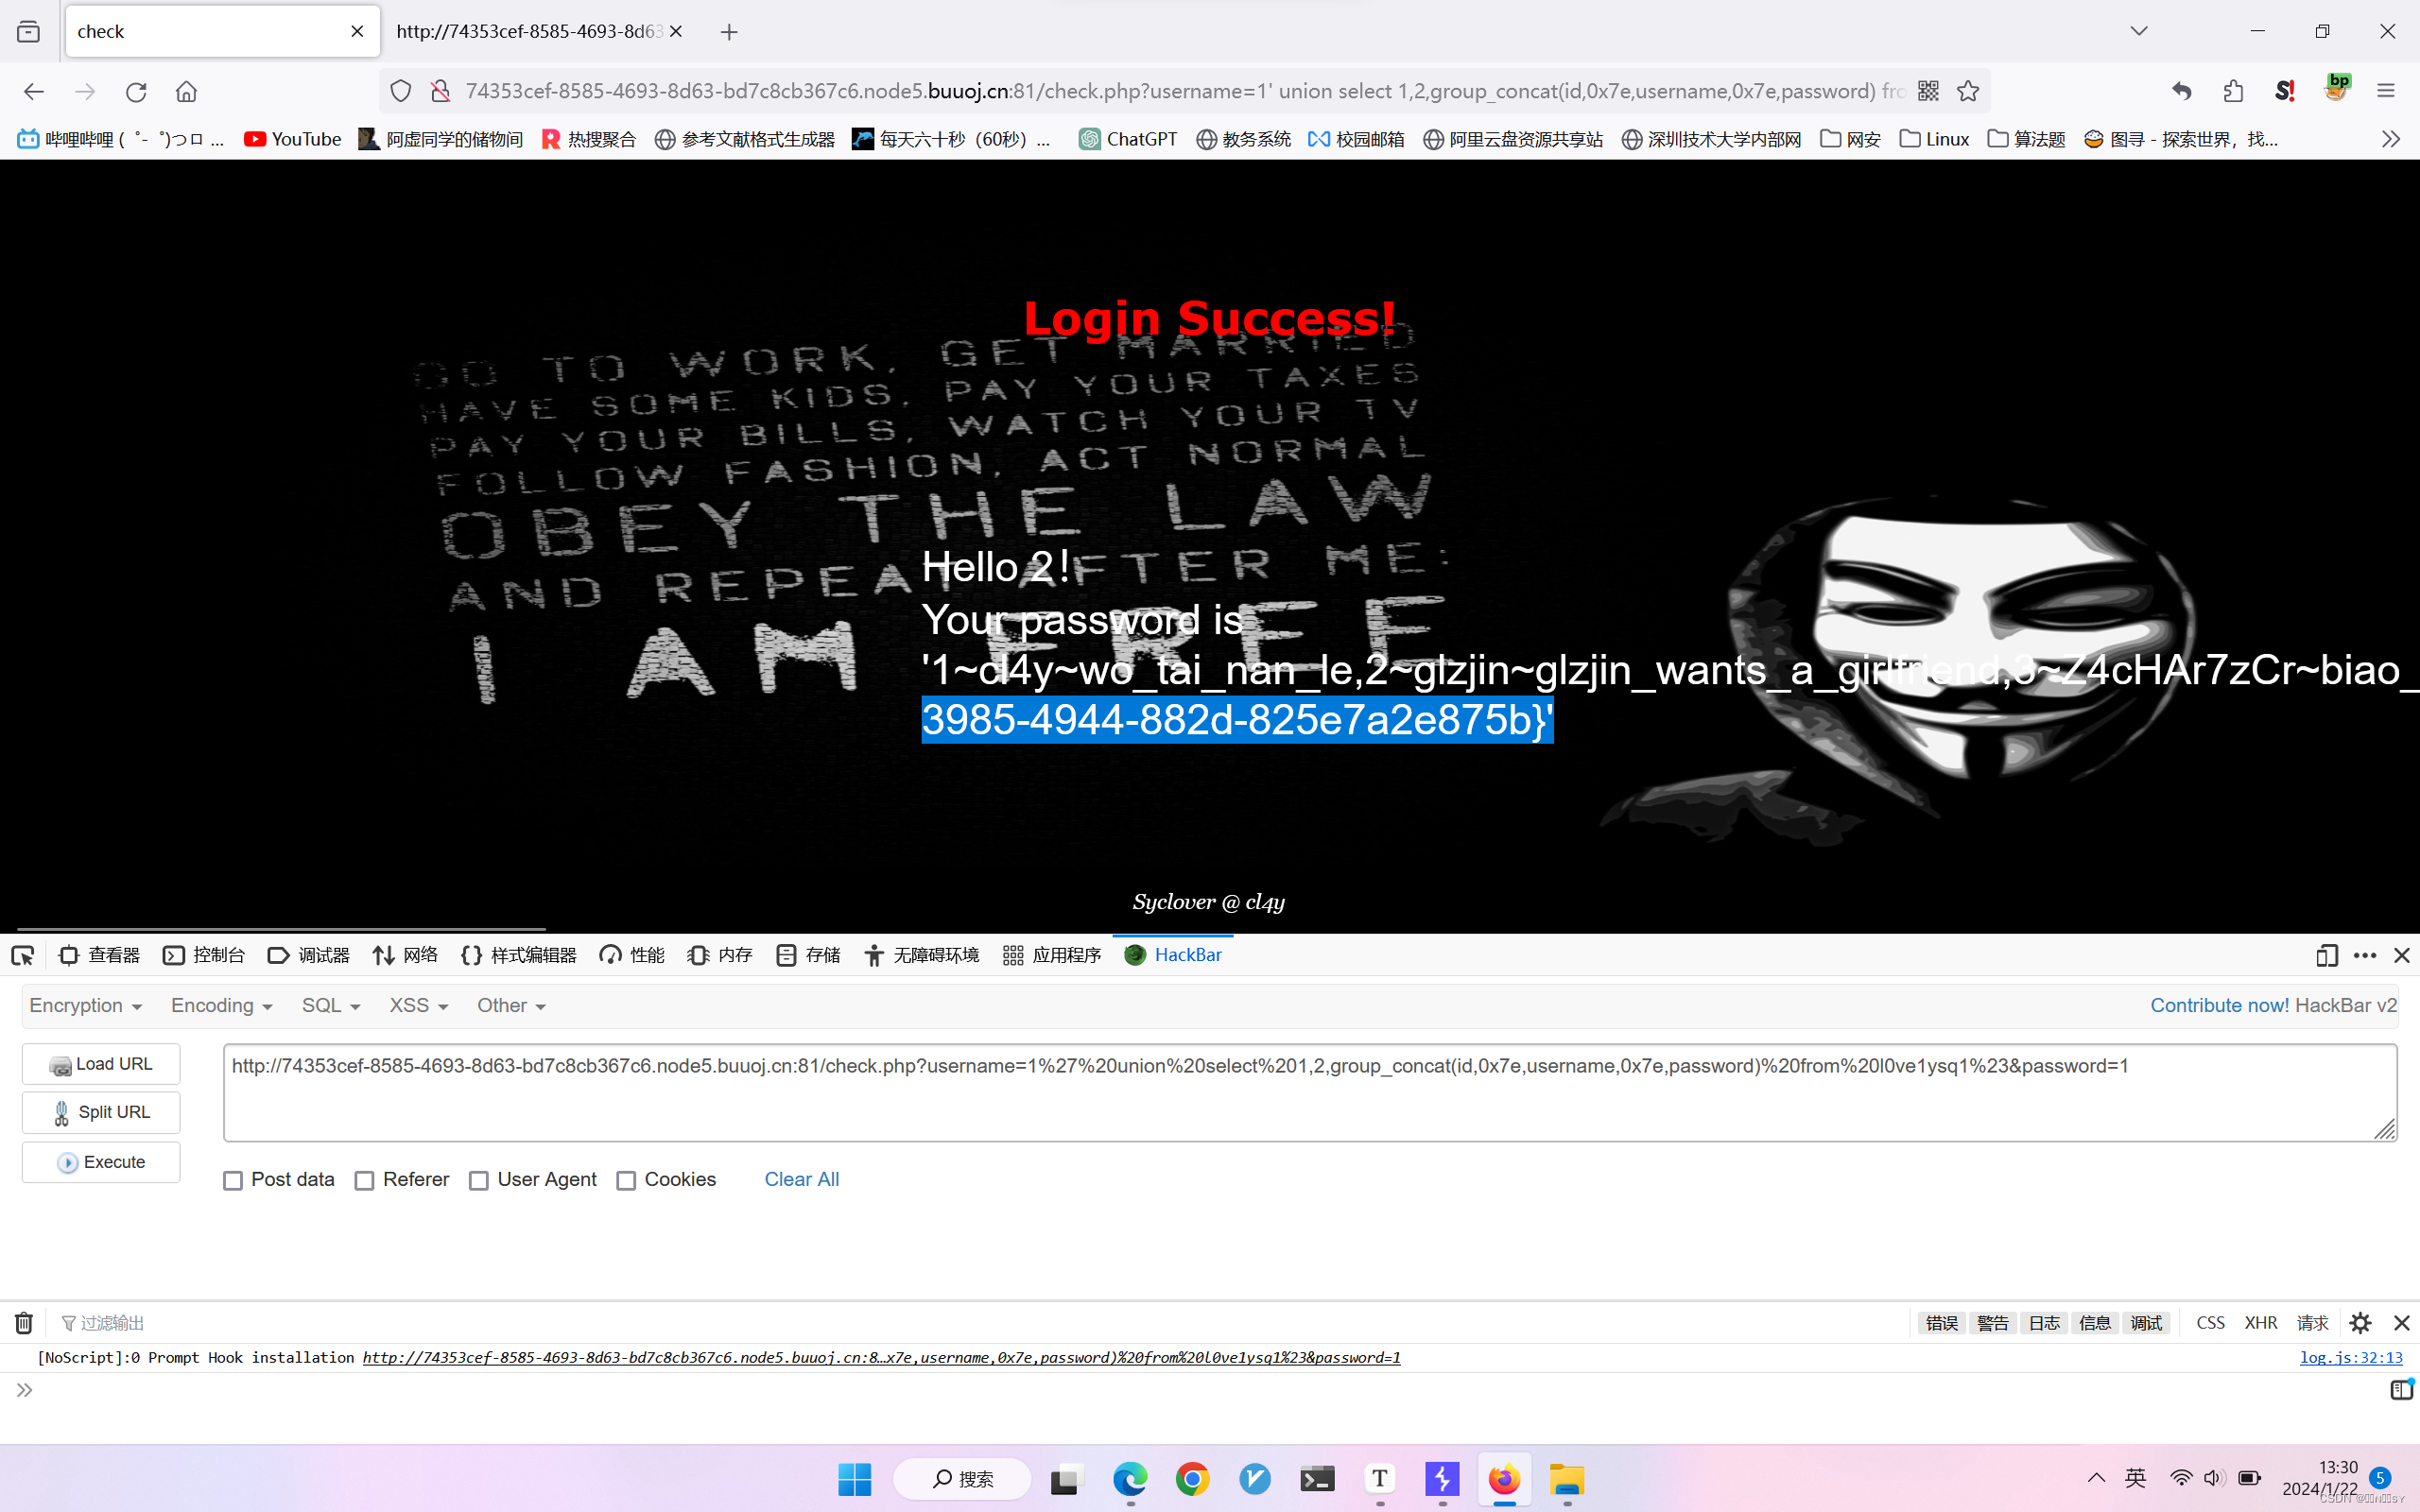This screenshot has width=2420, height=1512.
Task: Toggle the 信息 info filter
Action: (x=2095, y=1323)
